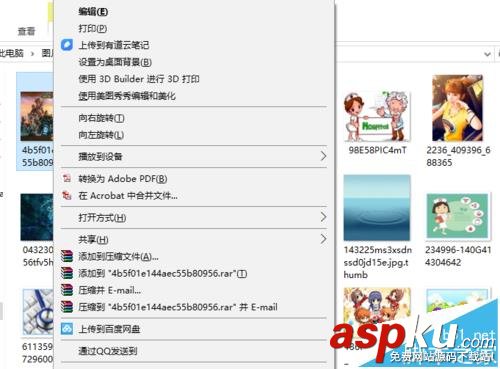This screenshot has width=500, height=369.
Task: Choose 添加到压缩文件(A)... entry
Action: click(x=118, y=257)
